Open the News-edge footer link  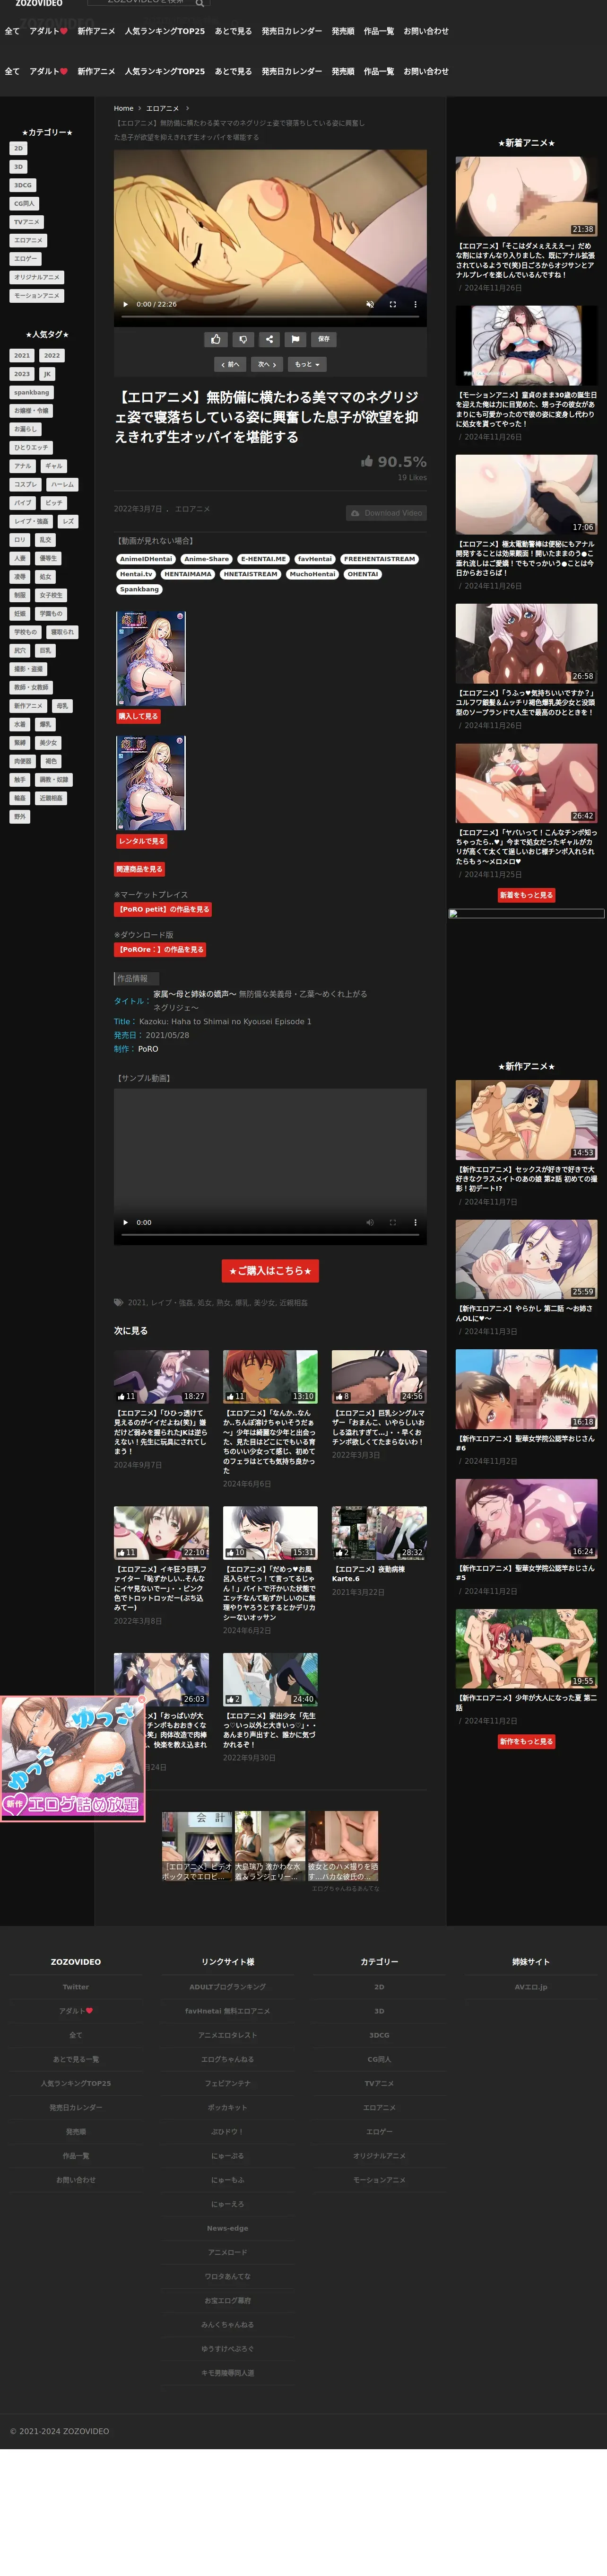pos(228,2228)
